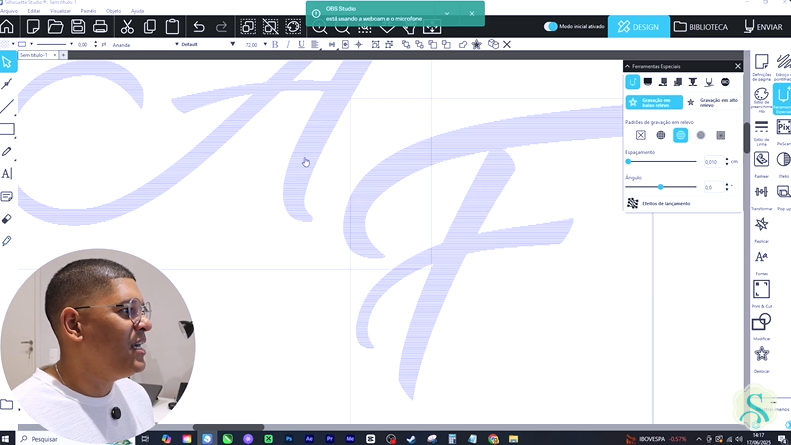
Task: Open the Visualizar menu
Action: [60, 11]
